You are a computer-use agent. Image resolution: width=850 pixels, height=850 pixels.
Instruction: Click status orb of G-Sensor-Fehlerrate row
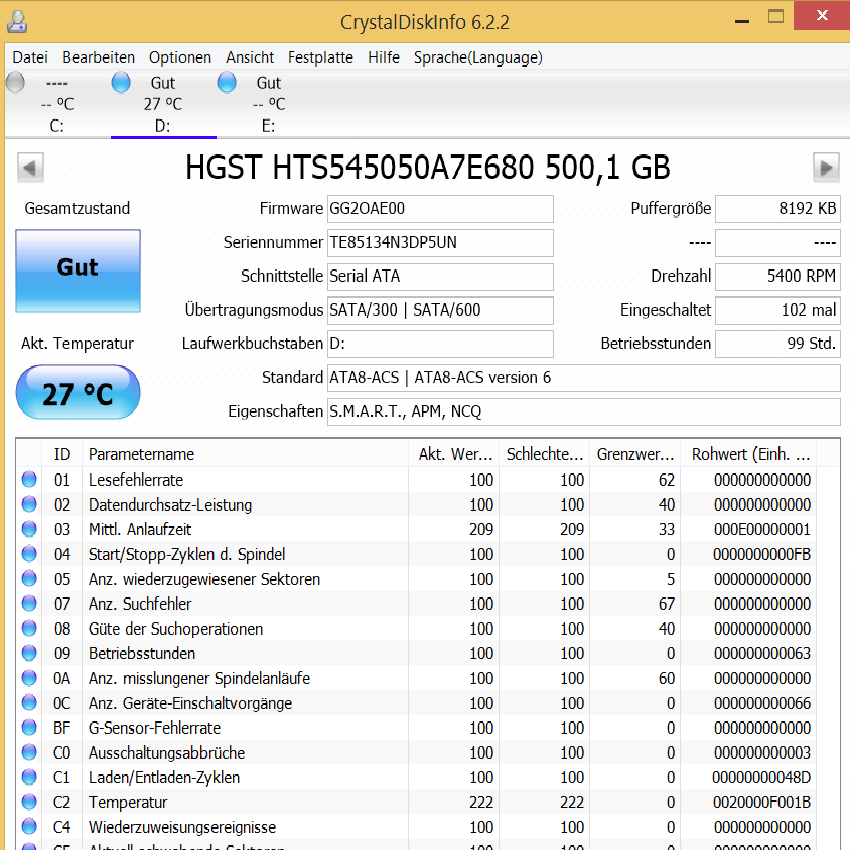click(29, 728)
